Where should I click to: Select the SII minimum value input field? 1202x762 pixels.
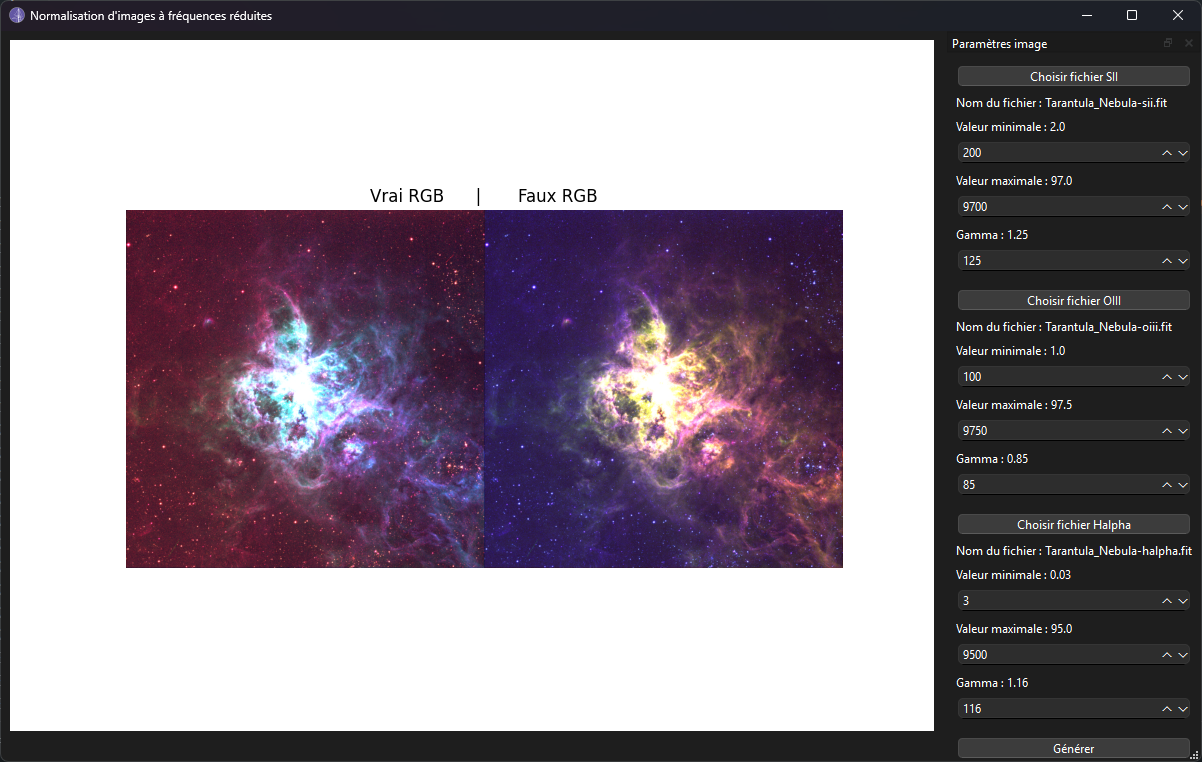point(1050,152)
